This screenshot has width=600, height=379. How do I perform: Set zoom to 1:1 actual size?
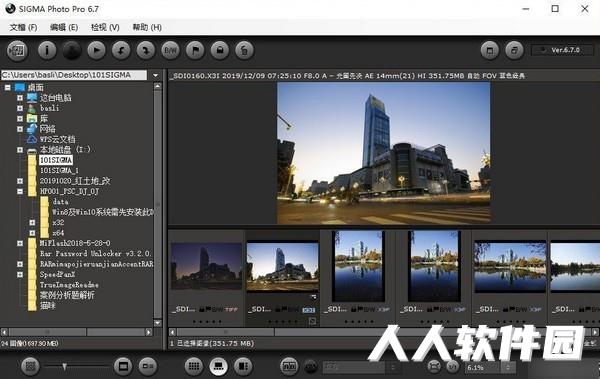coord(453,367)
